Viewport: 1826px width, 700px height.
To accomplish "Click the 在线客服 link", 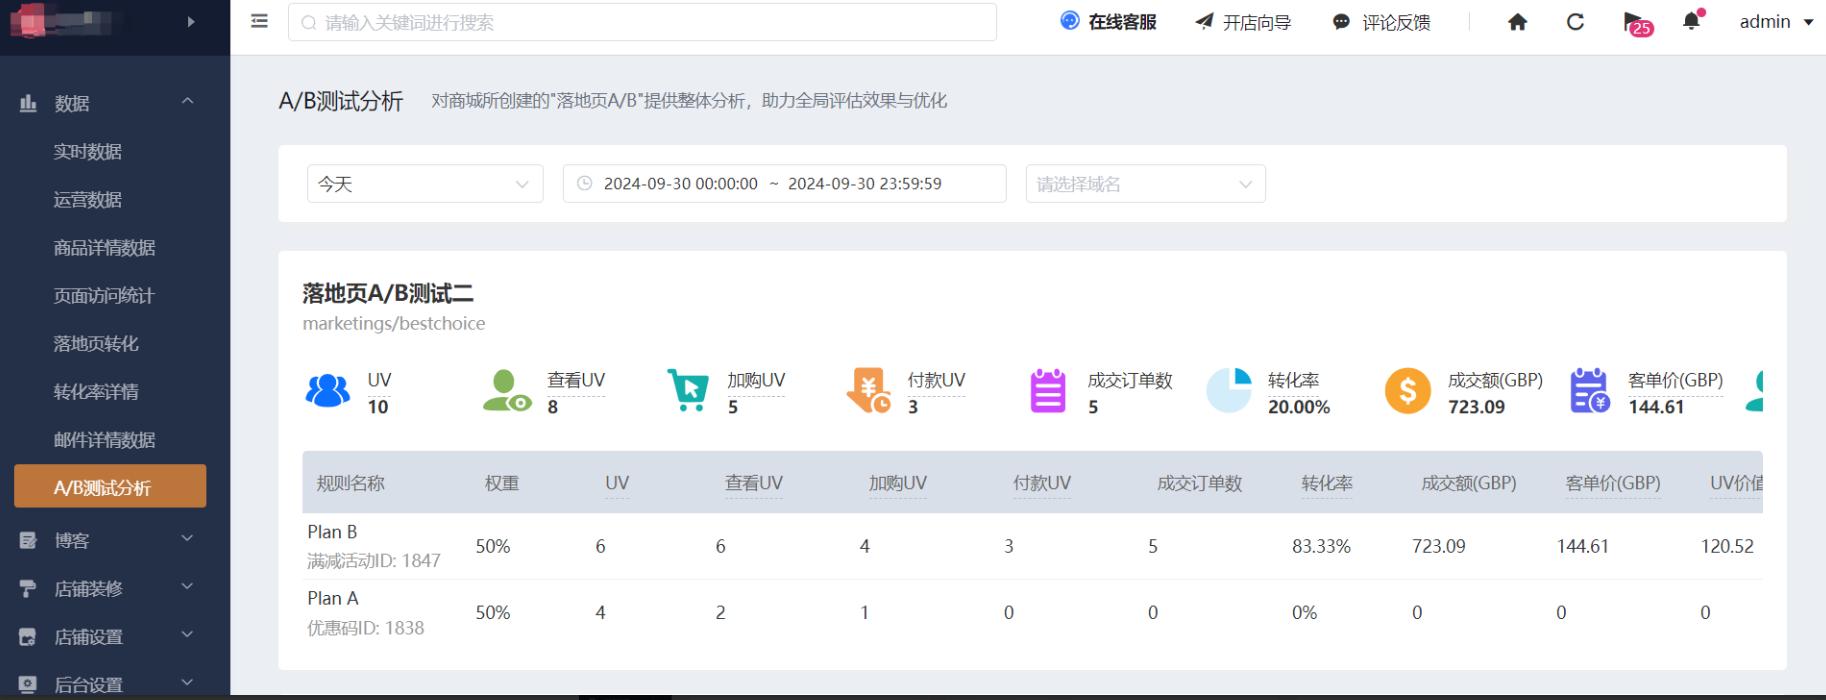I will pyautogui.click(x=1109, y=22).
